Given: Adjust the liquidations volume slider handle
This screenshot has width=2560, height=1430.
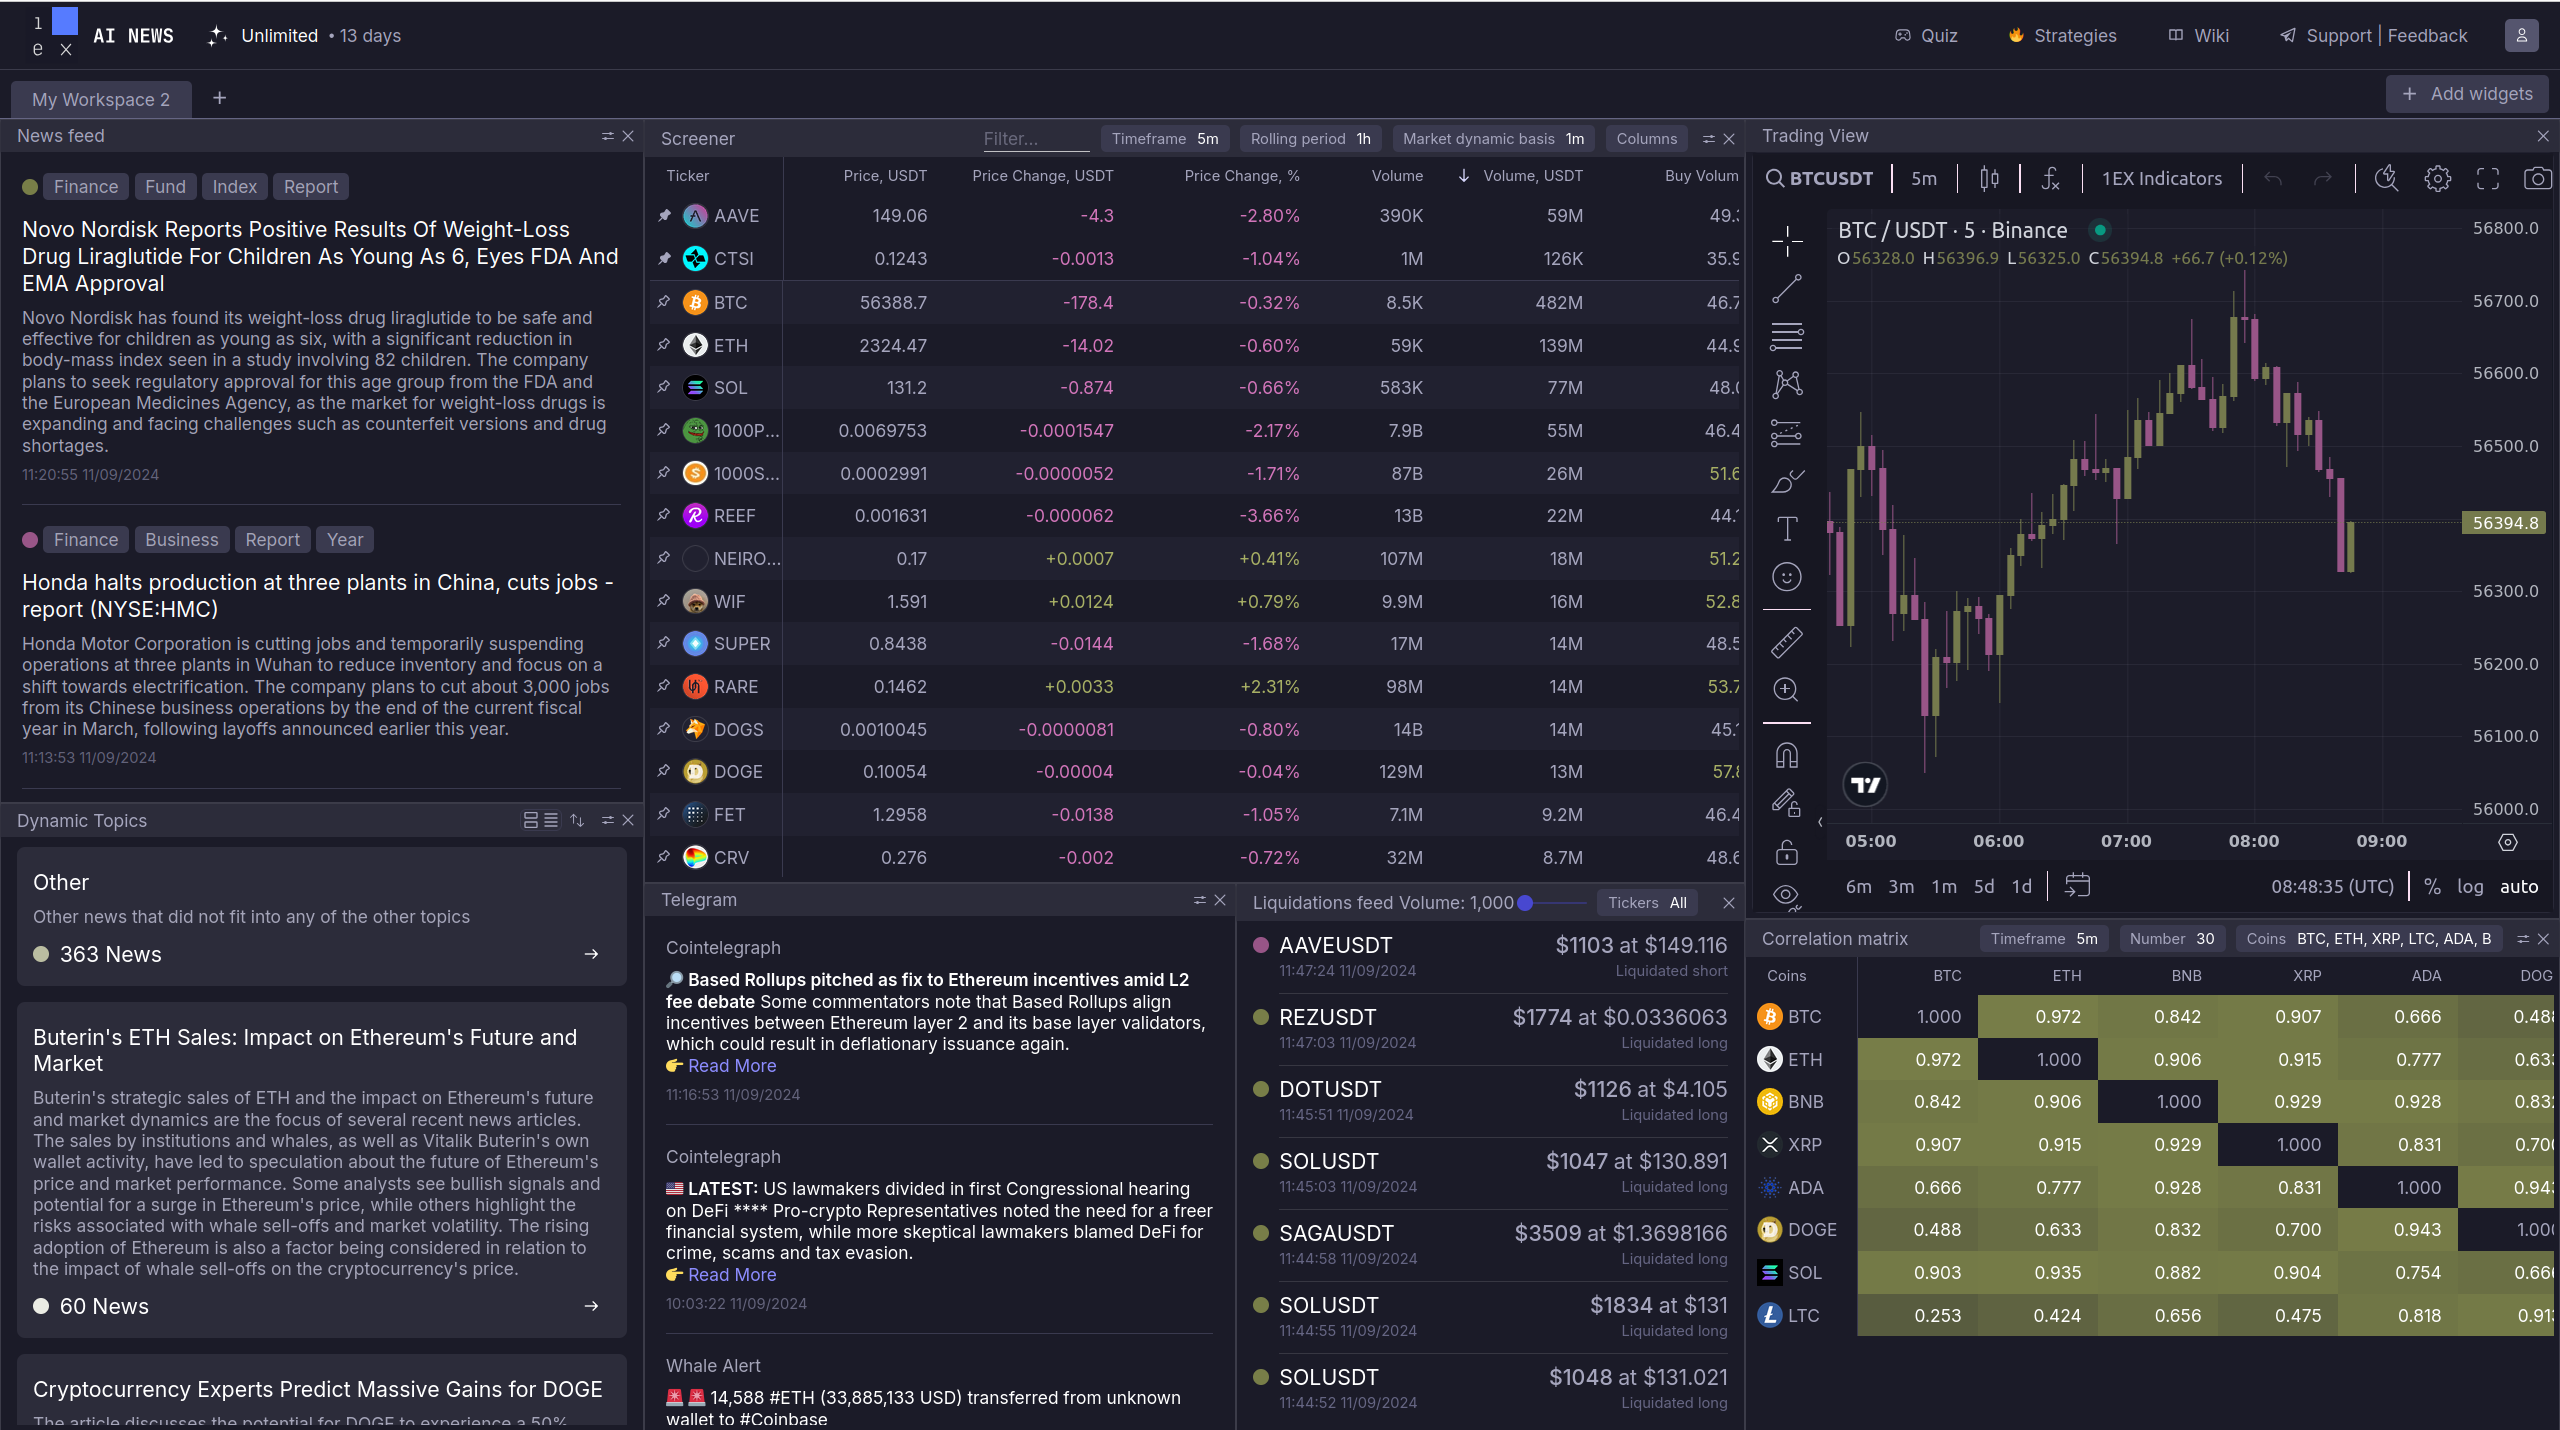Looking at the screenshot, I should (x=1525, y=903).
